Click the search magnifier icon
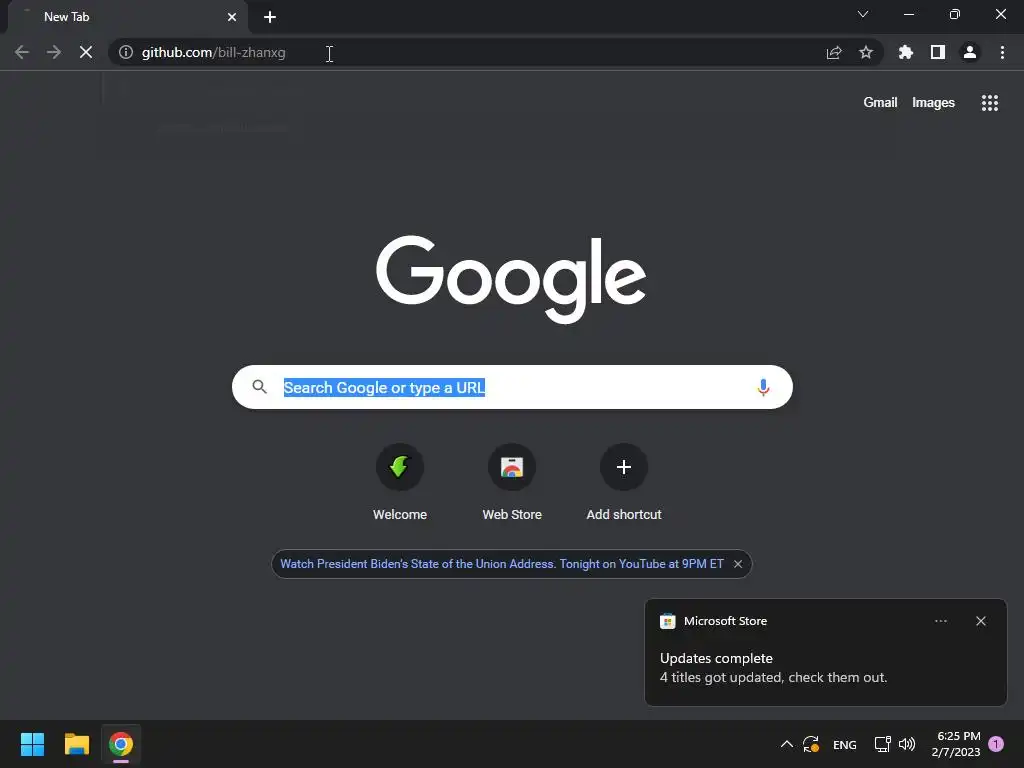This screenshot has width=1024, height=768. click(259, 387)
